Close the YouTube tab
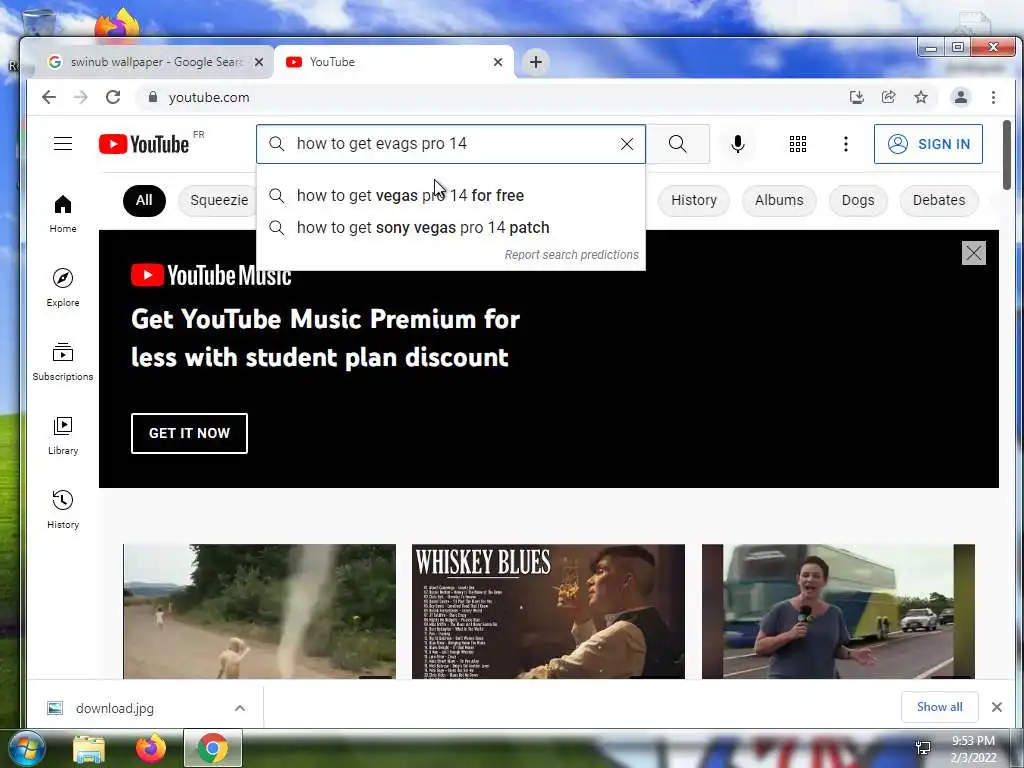The height and width of the screenshot is (768, 1024). tap(498, 62)
